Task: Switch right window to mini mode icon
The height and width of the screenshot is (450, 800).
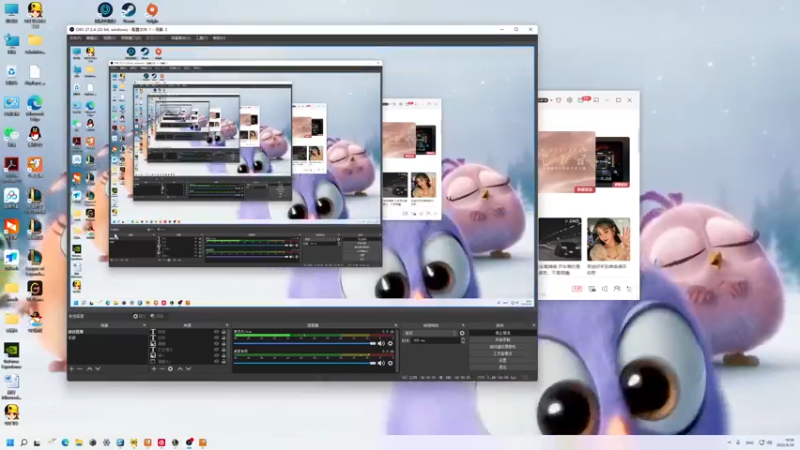Action: click(x=596, y=100)
